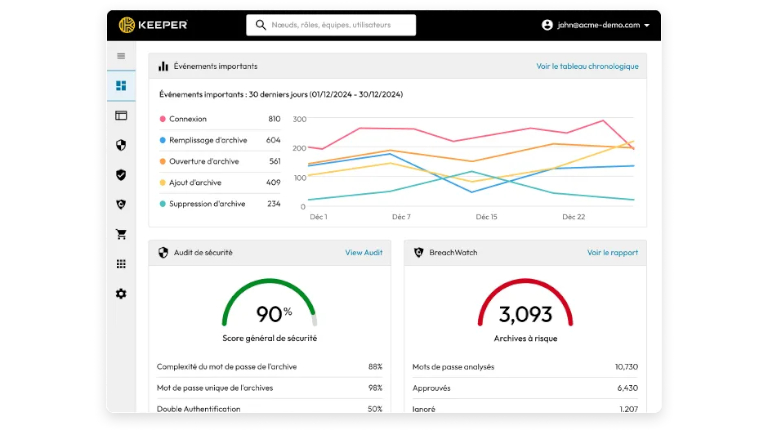Click the user avatar icon in header

[x=547, y=25]
